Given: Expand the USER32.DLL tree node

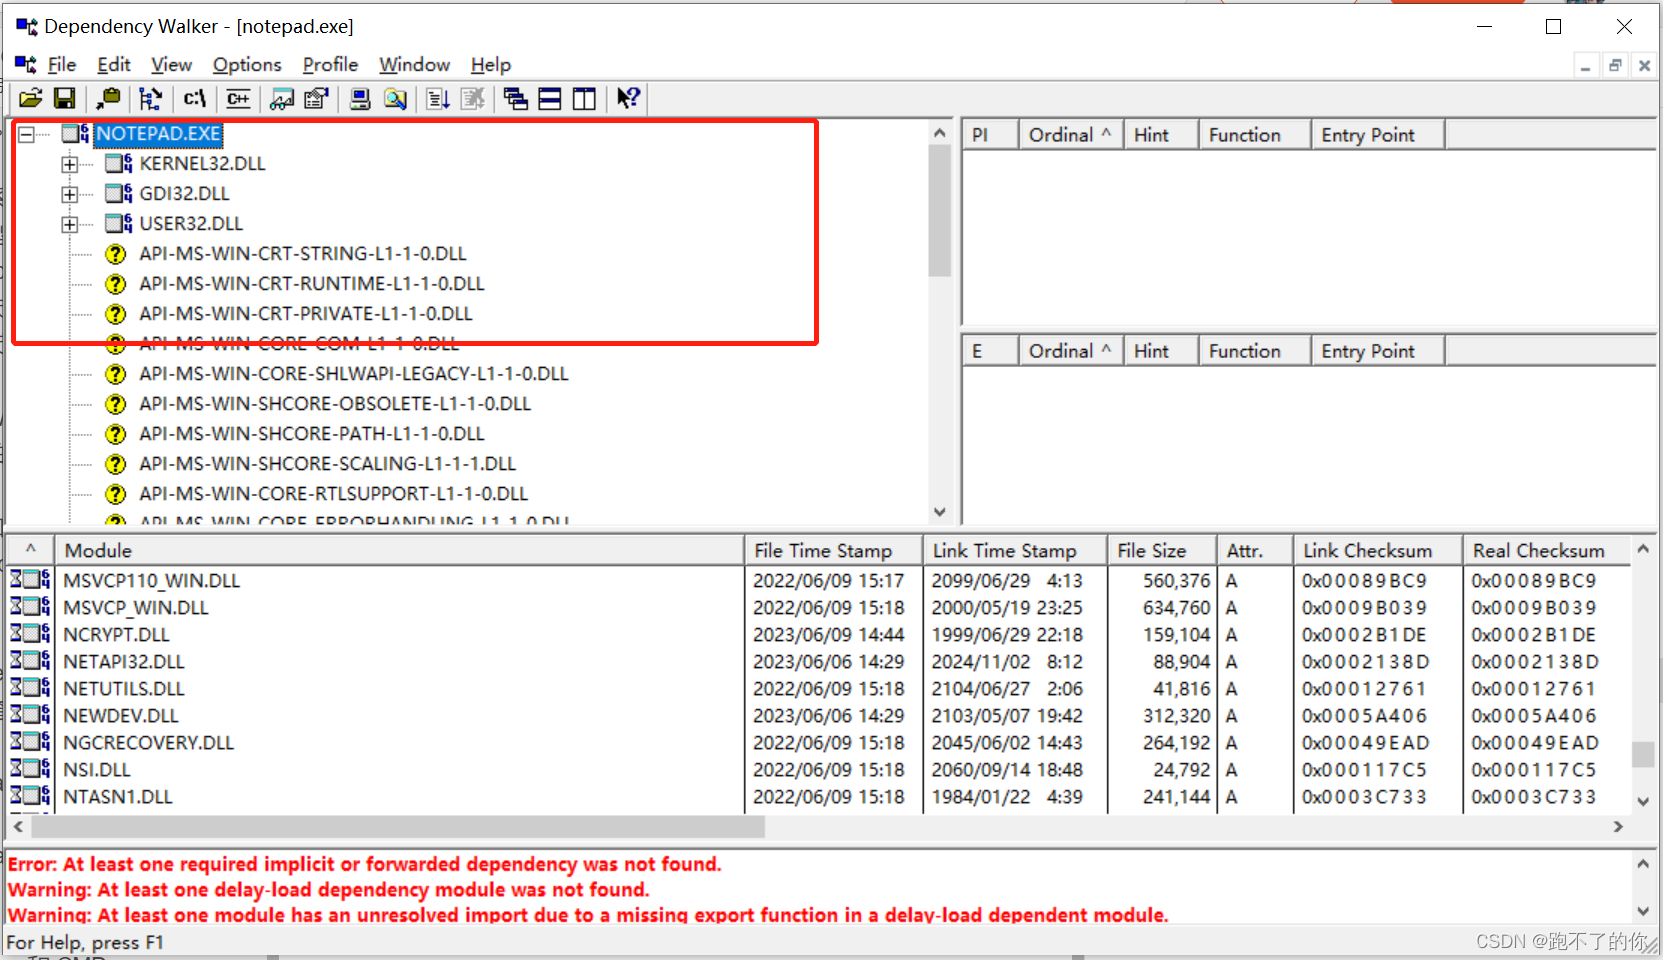Looking at the screenshot, I should coord(70,224).
